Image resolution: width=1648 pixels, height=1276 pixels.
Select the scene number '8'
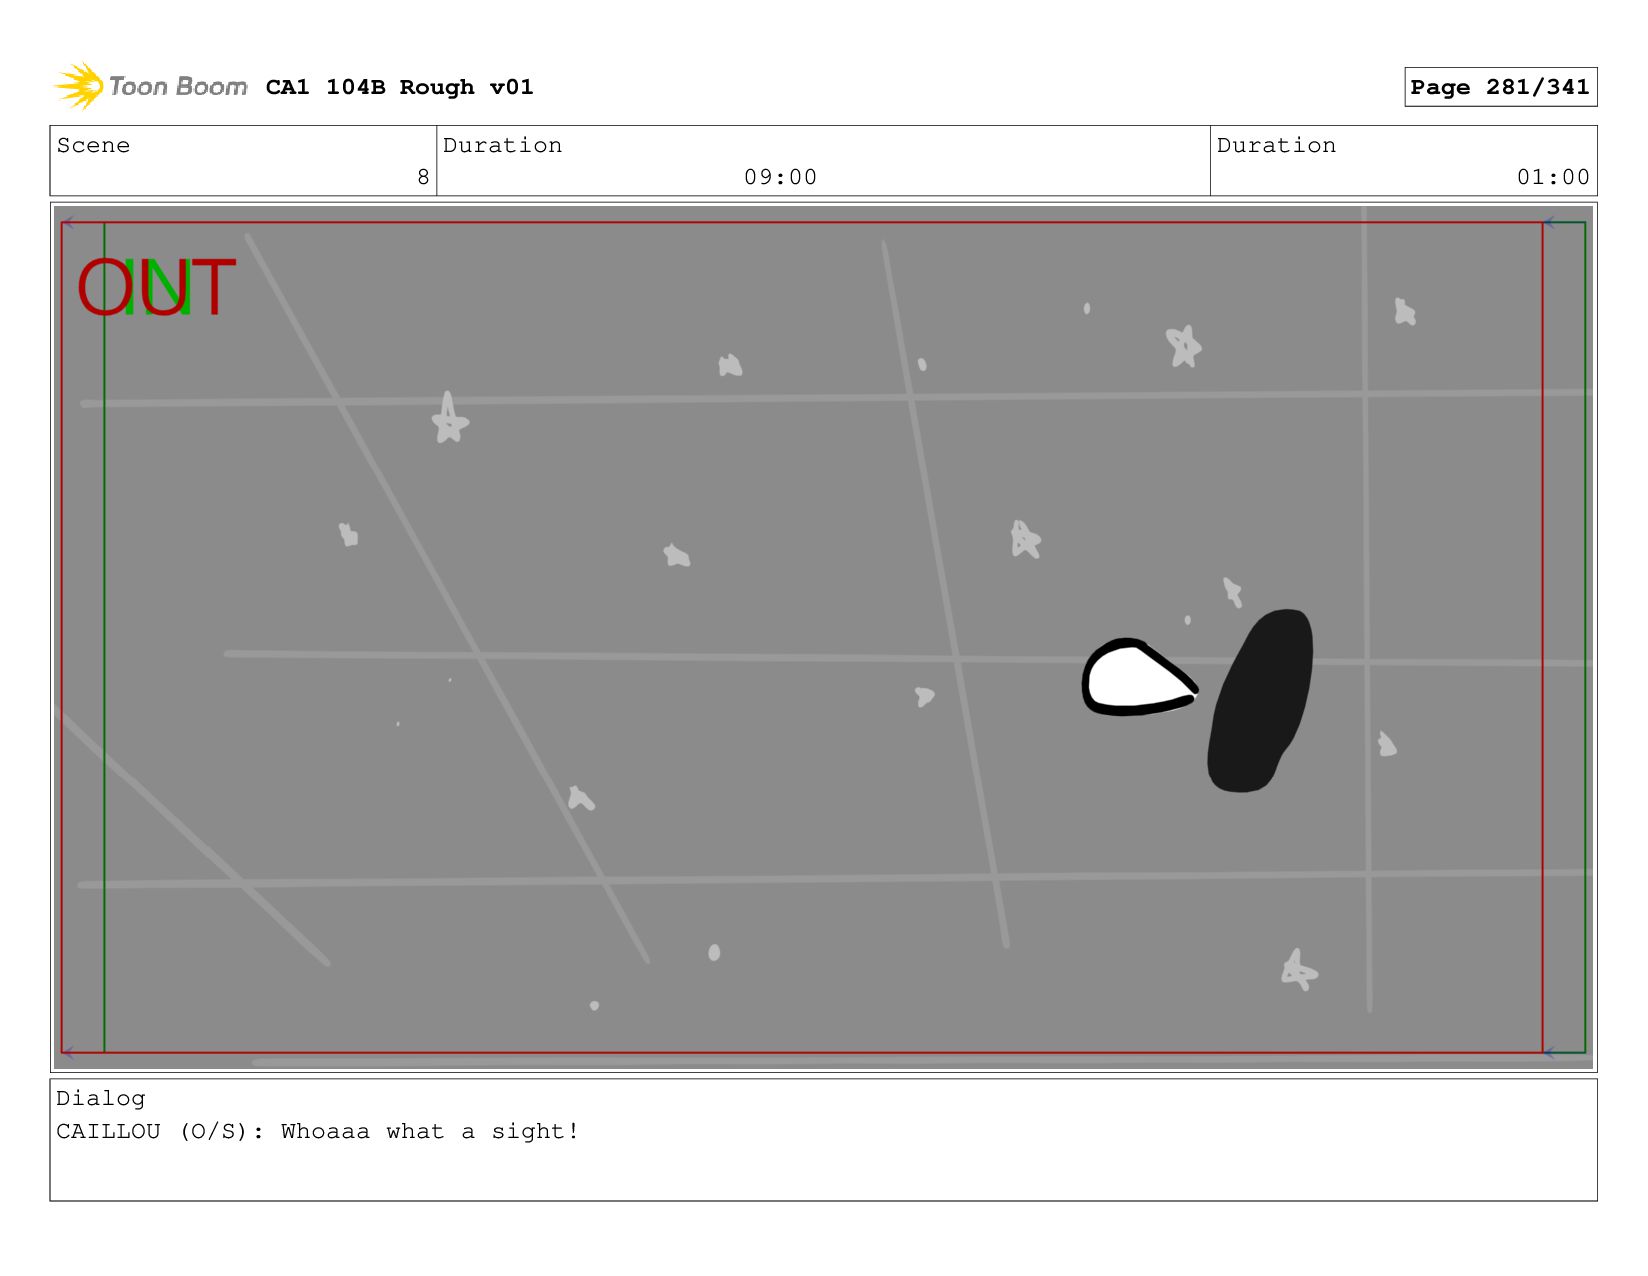click(x=423, y=177)
